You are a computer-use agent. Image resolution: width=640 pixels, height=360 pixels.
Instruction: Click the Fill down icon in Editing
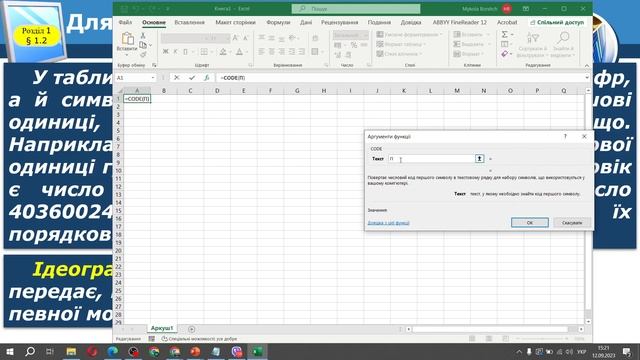point(504,44)
